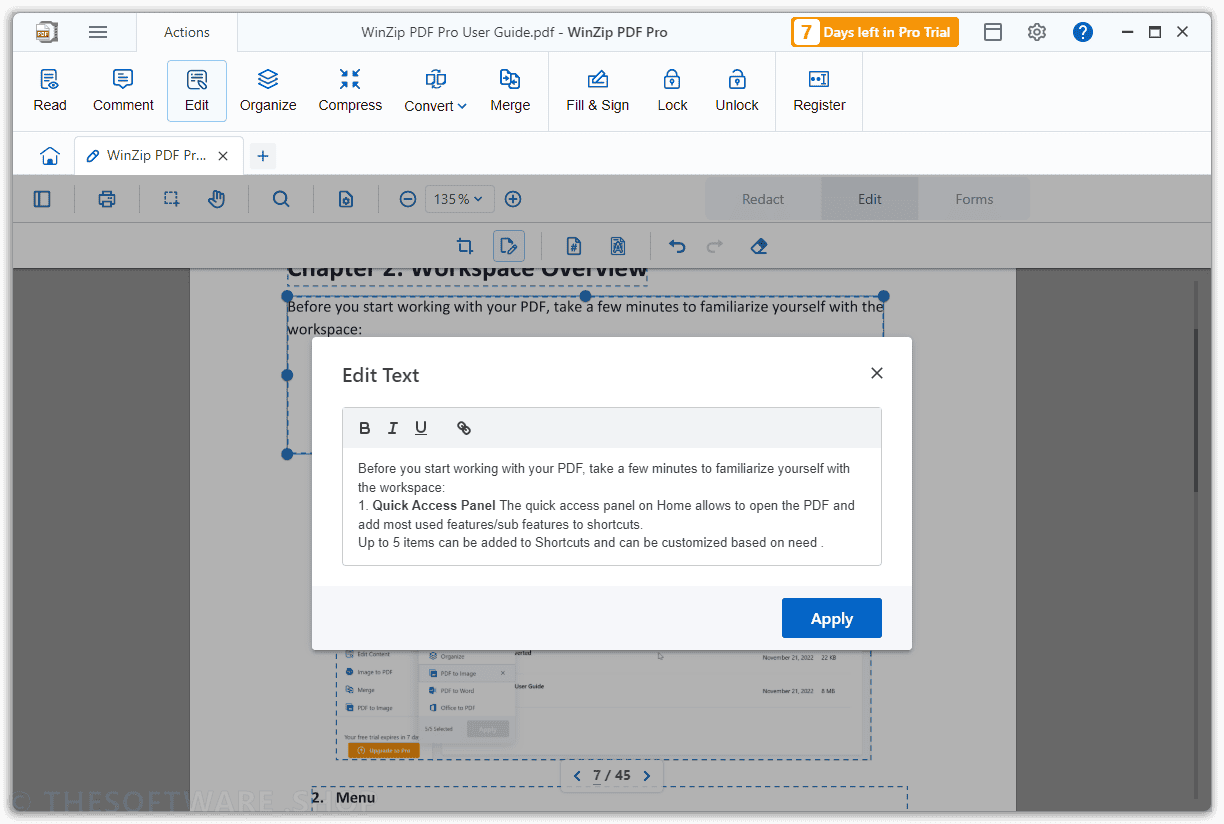Switch to the Edit tab in the mode bar
The height and width of the screenshot is (824, 1224).
(x=870, y=199)
